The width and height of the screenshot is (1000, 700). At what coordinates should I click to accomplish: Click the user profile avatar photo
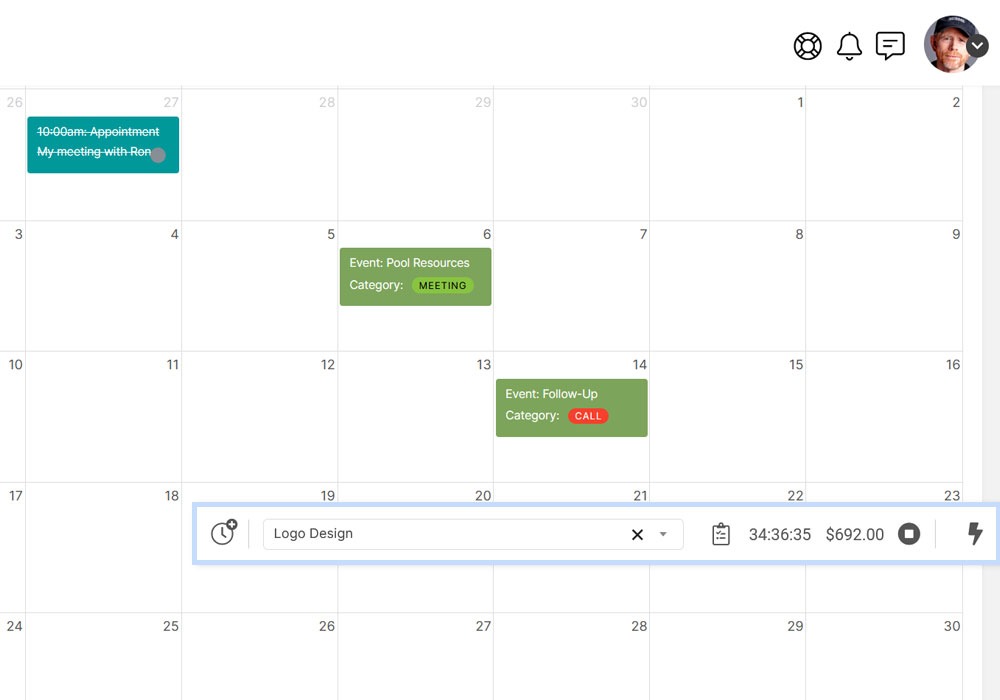click(948, 44)
